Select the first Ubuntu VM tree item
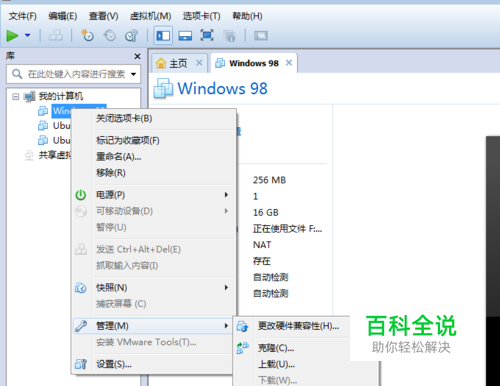Viewport: 500px width, 386px height. [62, 126]
